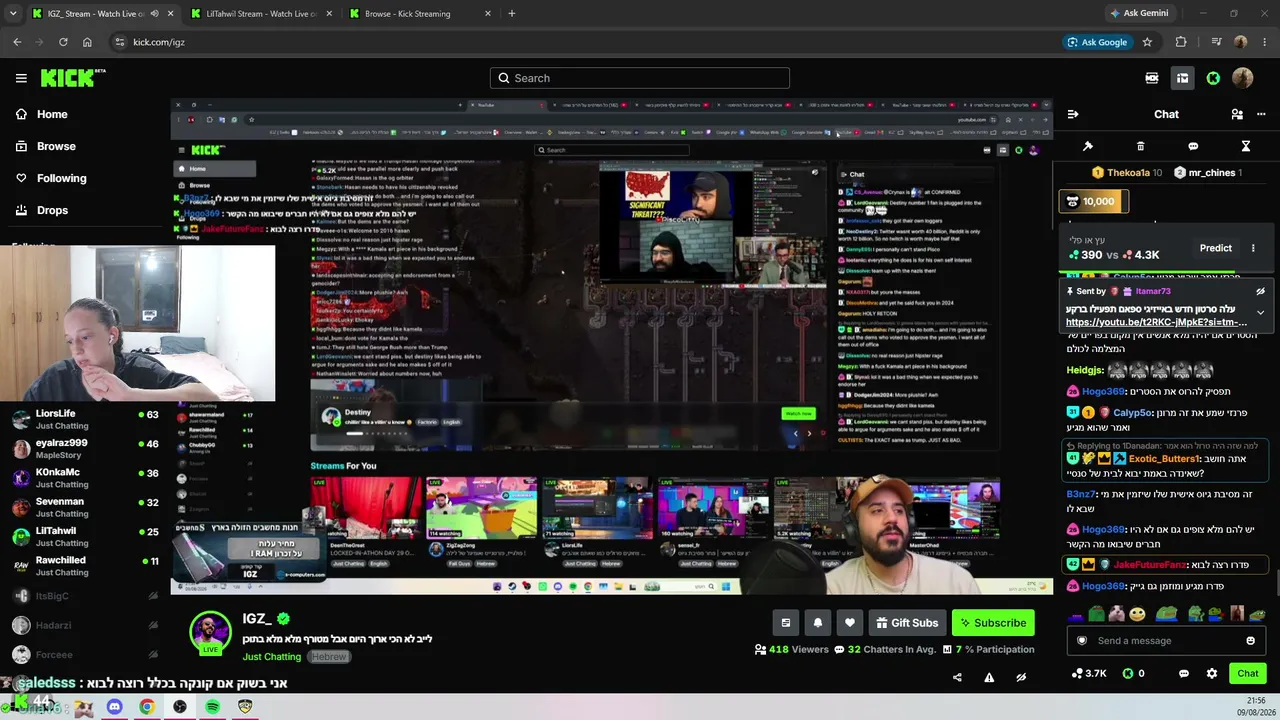Open the hamburger sidebar menu
1280x720 pixels.
[21, 78]
